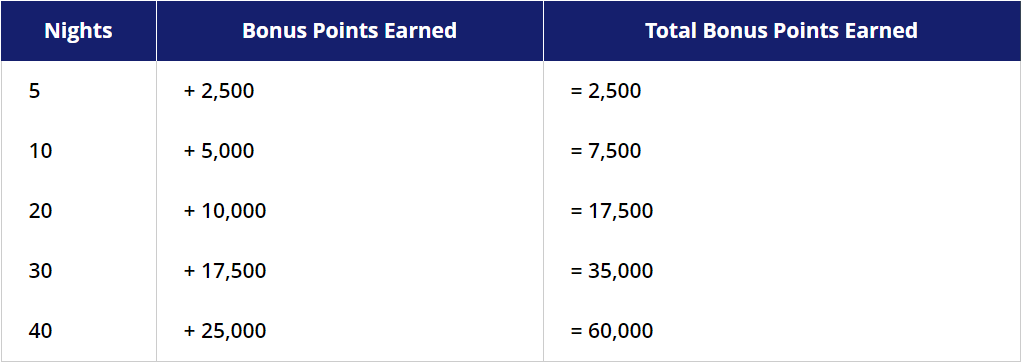Image resolution: width=1023 pixels, height=363 pixels.
Task: Click the = 60,000 total value
Action: 611,330
